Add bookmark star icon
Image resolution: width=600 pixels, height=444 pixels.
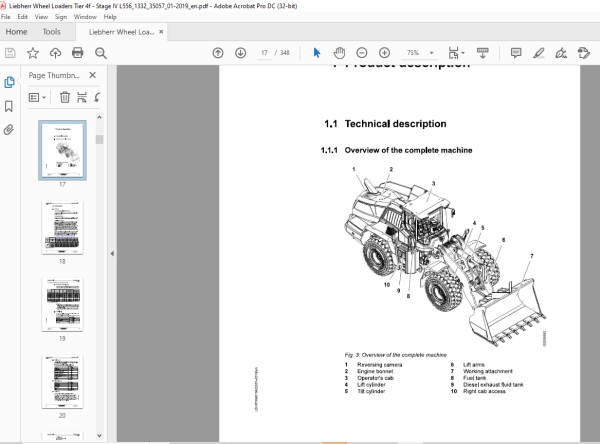tap(33, 53)
